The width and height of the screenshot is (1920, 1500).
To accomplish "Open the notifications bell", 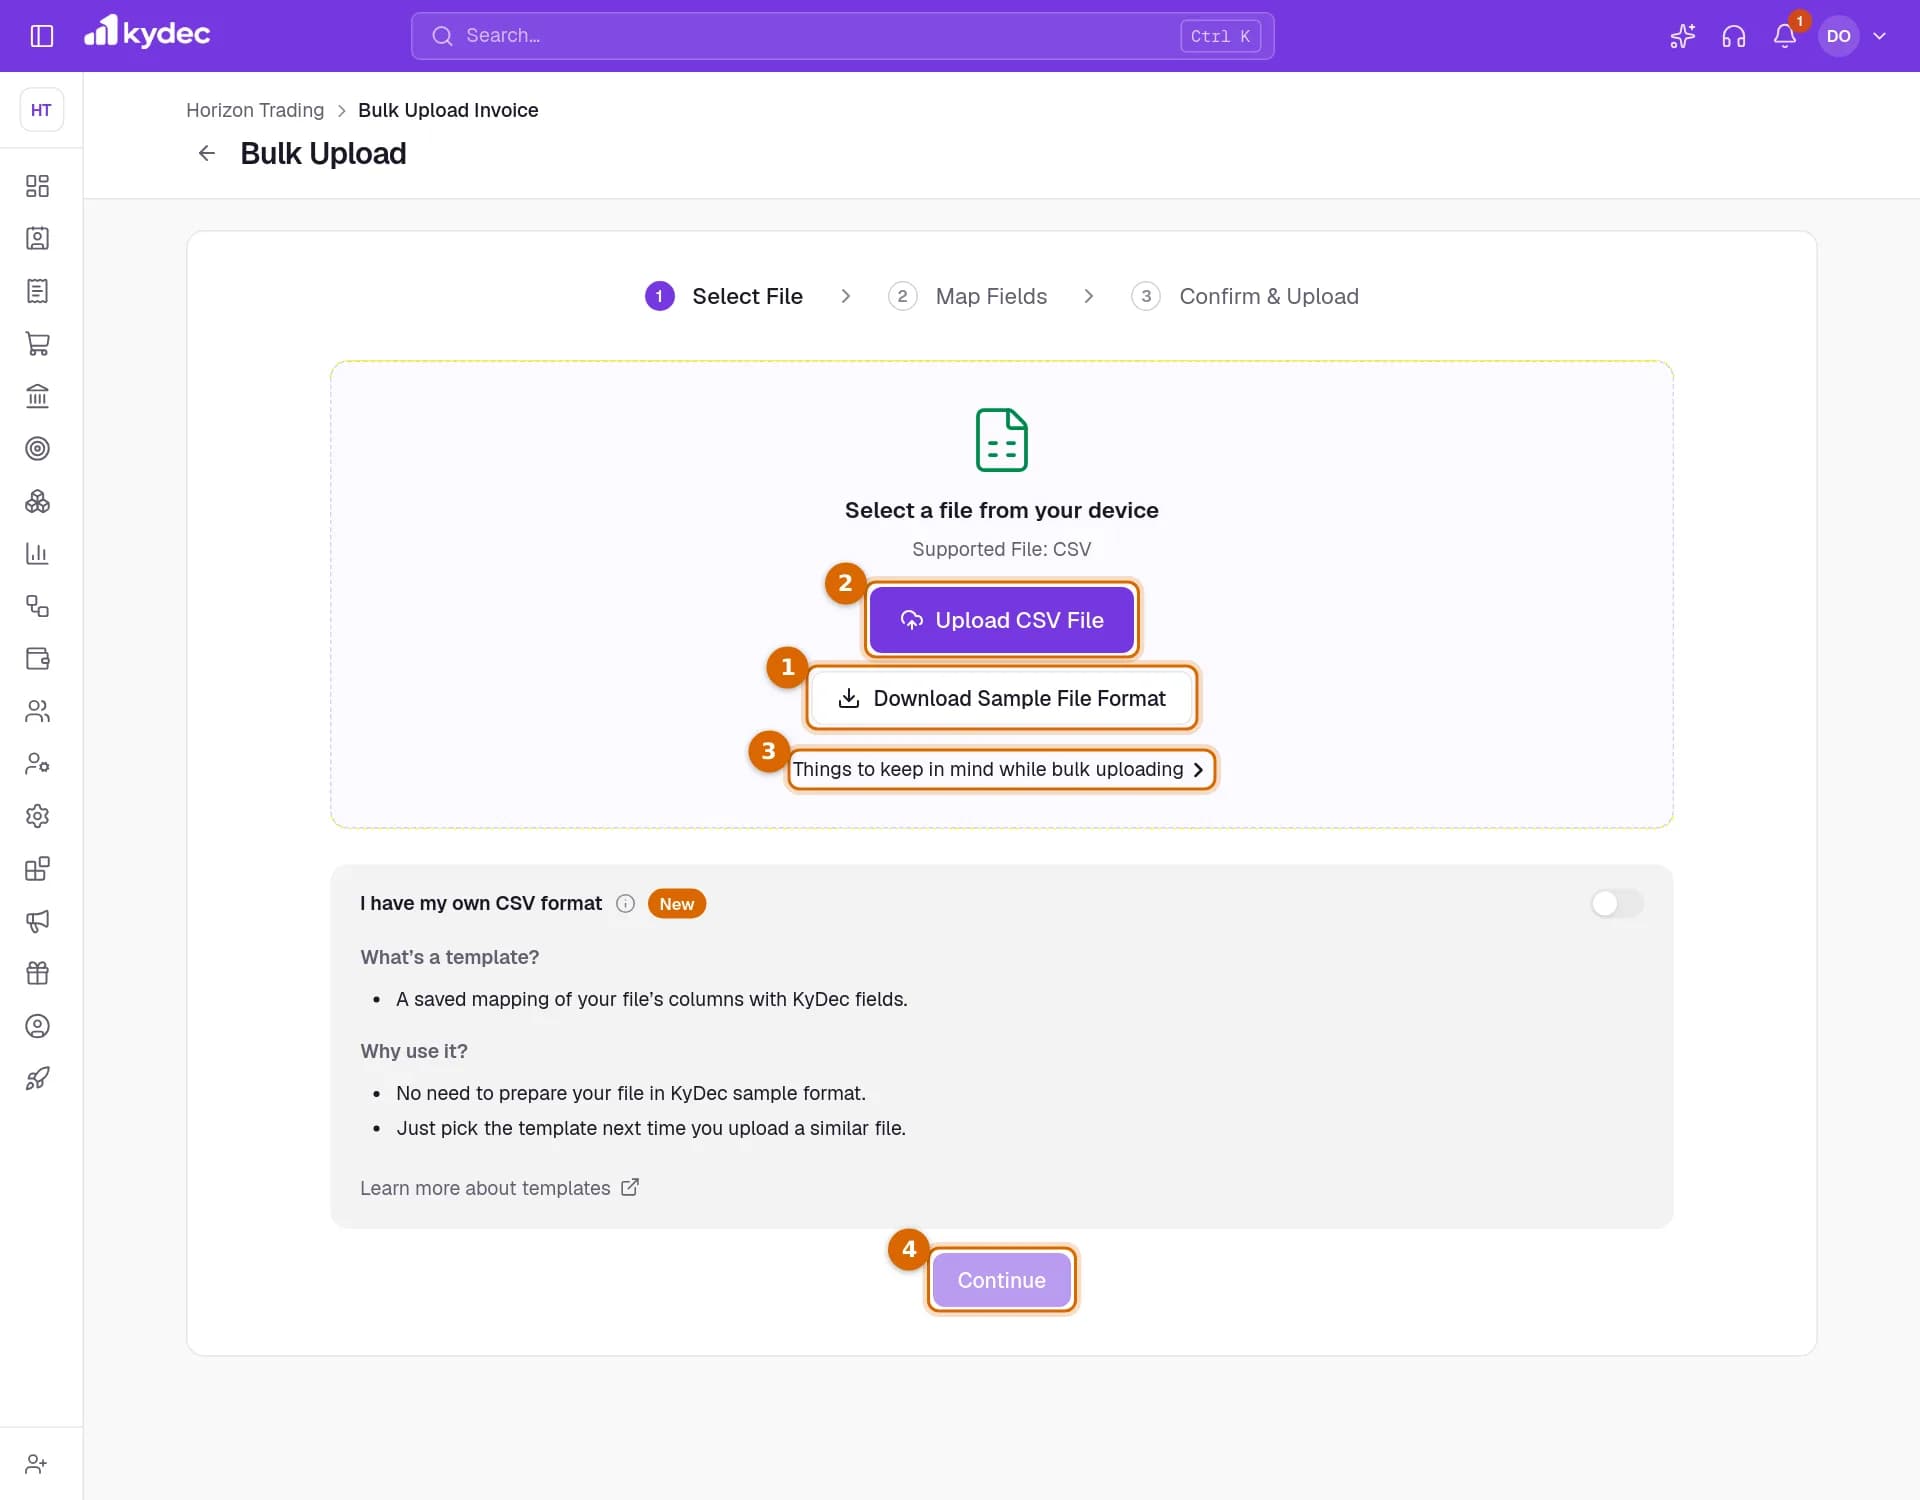I will (x=1785, y=36).
